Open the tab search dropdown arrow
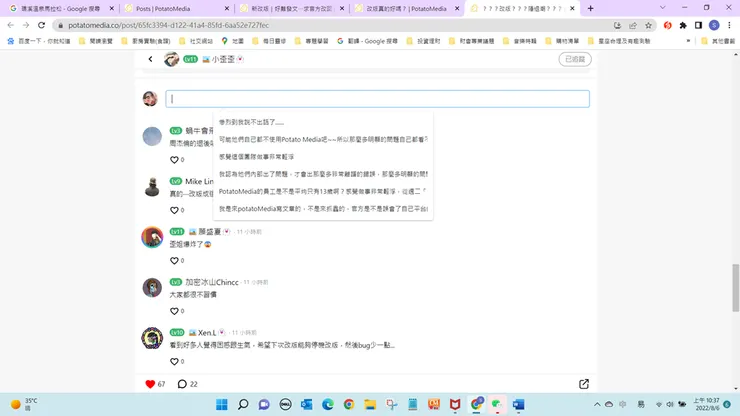Screen dimensions: 740x416 click(663, 8)
